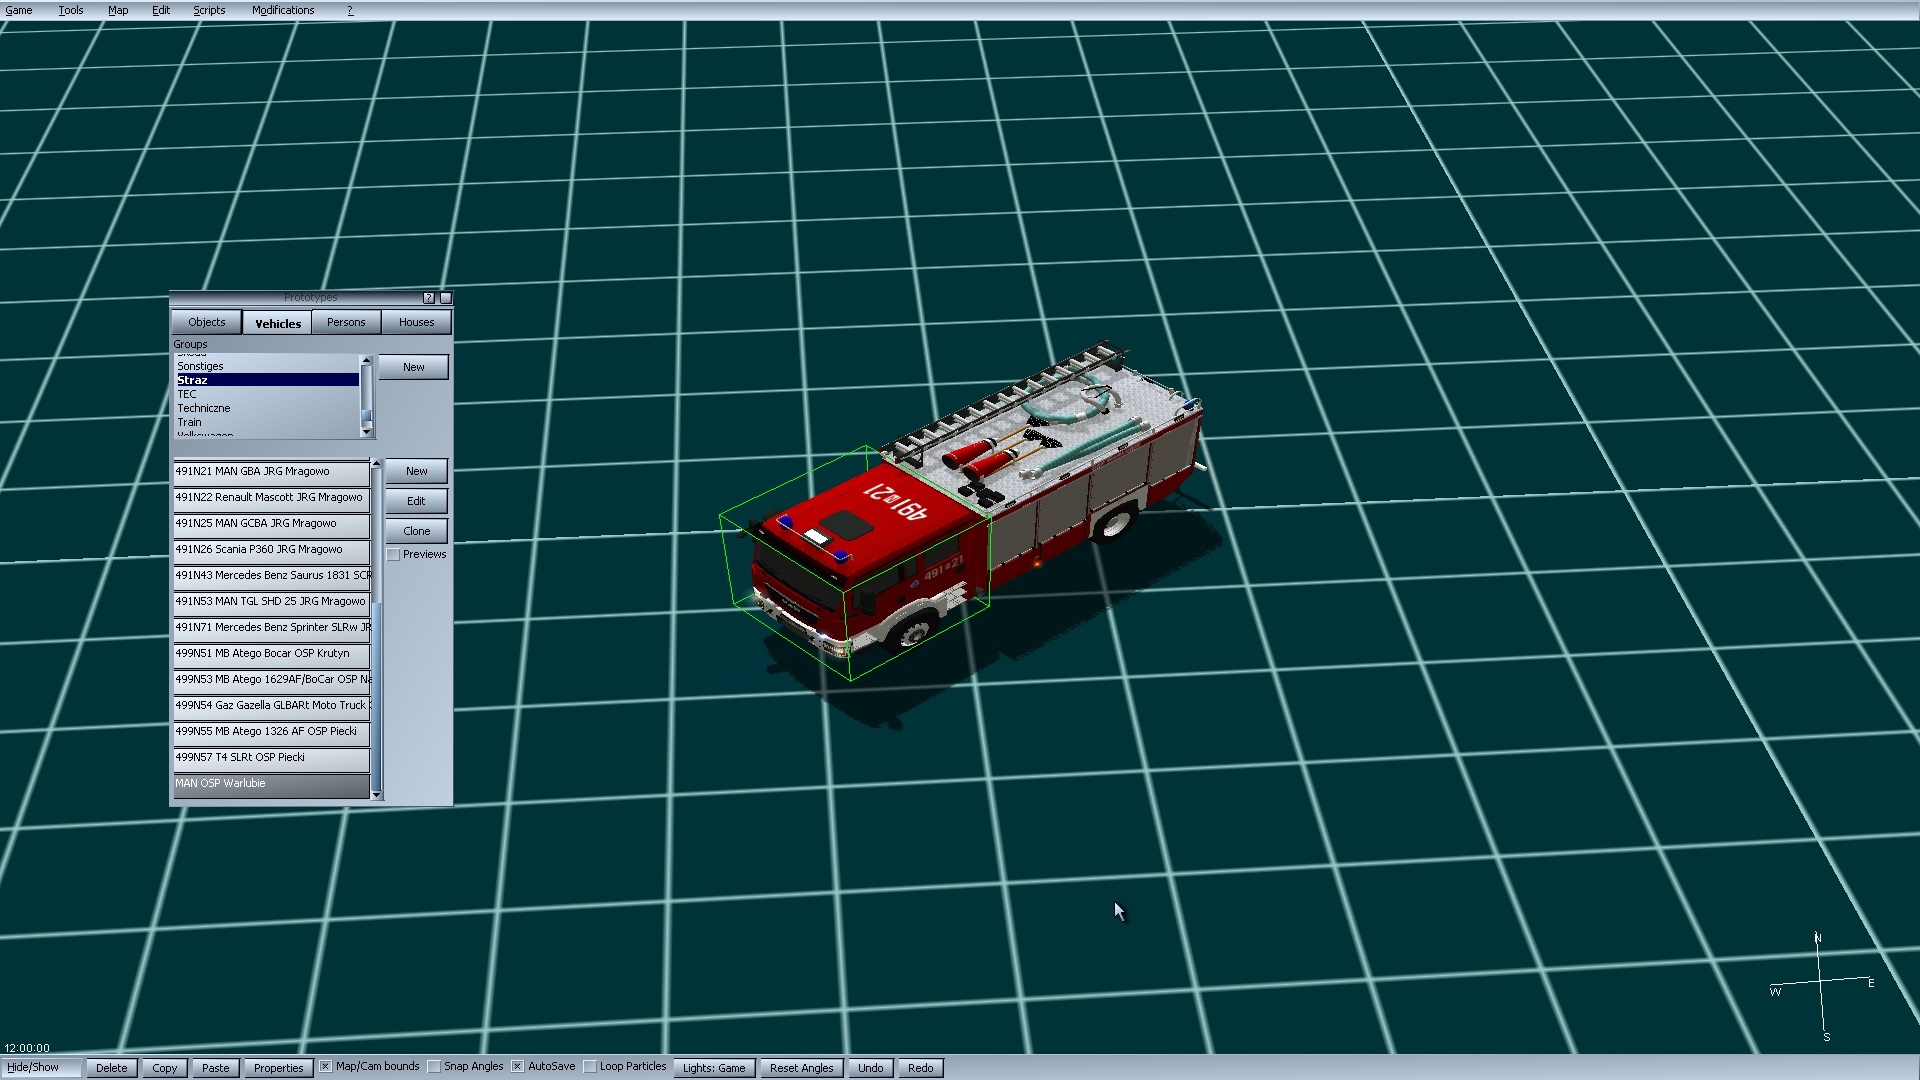The image size is (1920, 1080).
Task: Select 499N55 MB Atego 1326 AF OSP Piecki
Action: pos(271,732)
